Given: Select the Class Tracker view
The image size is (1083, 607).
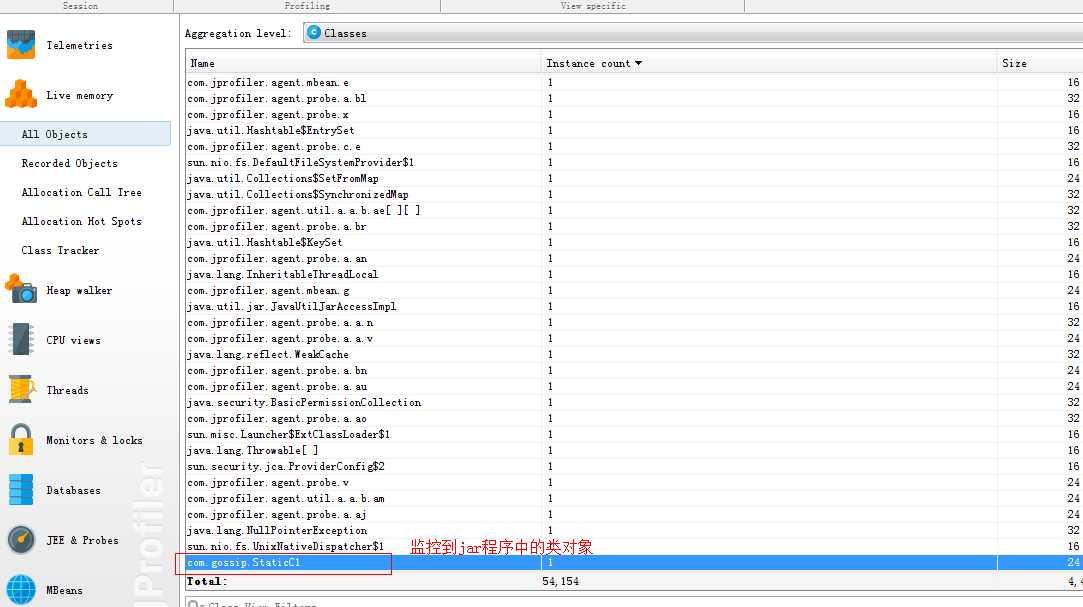Looking at the screenshot, I should tap(60, 250).
